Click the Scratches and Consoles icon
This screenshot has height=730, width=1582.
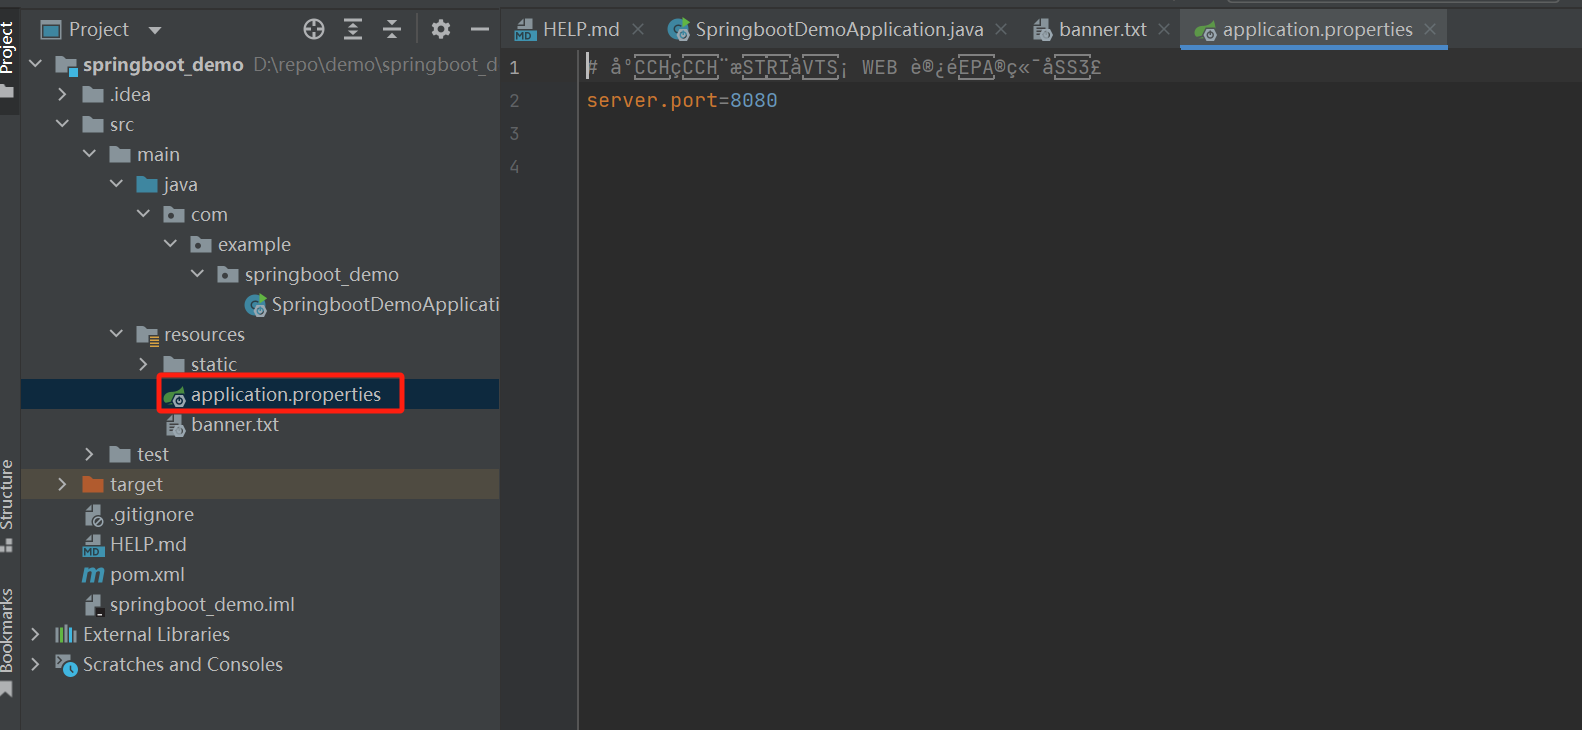coord(66,665)
